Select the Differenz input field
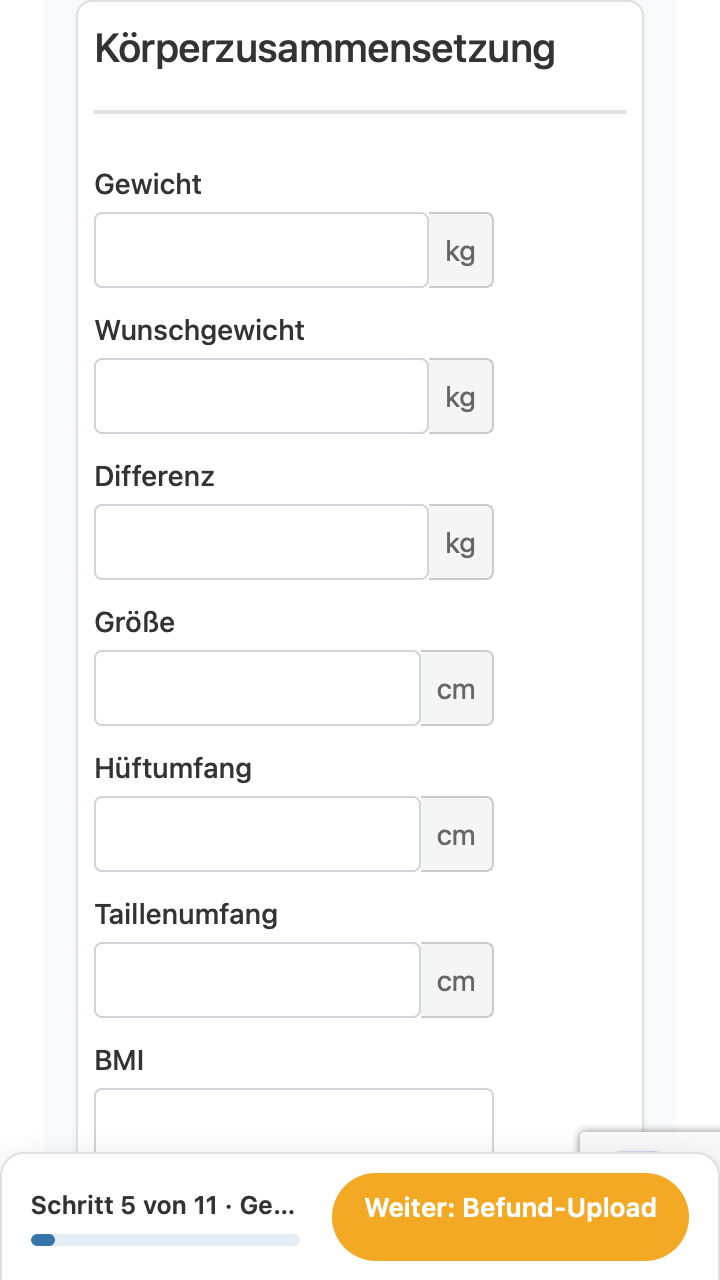720x1280 pixels. (x=261, y=542)
